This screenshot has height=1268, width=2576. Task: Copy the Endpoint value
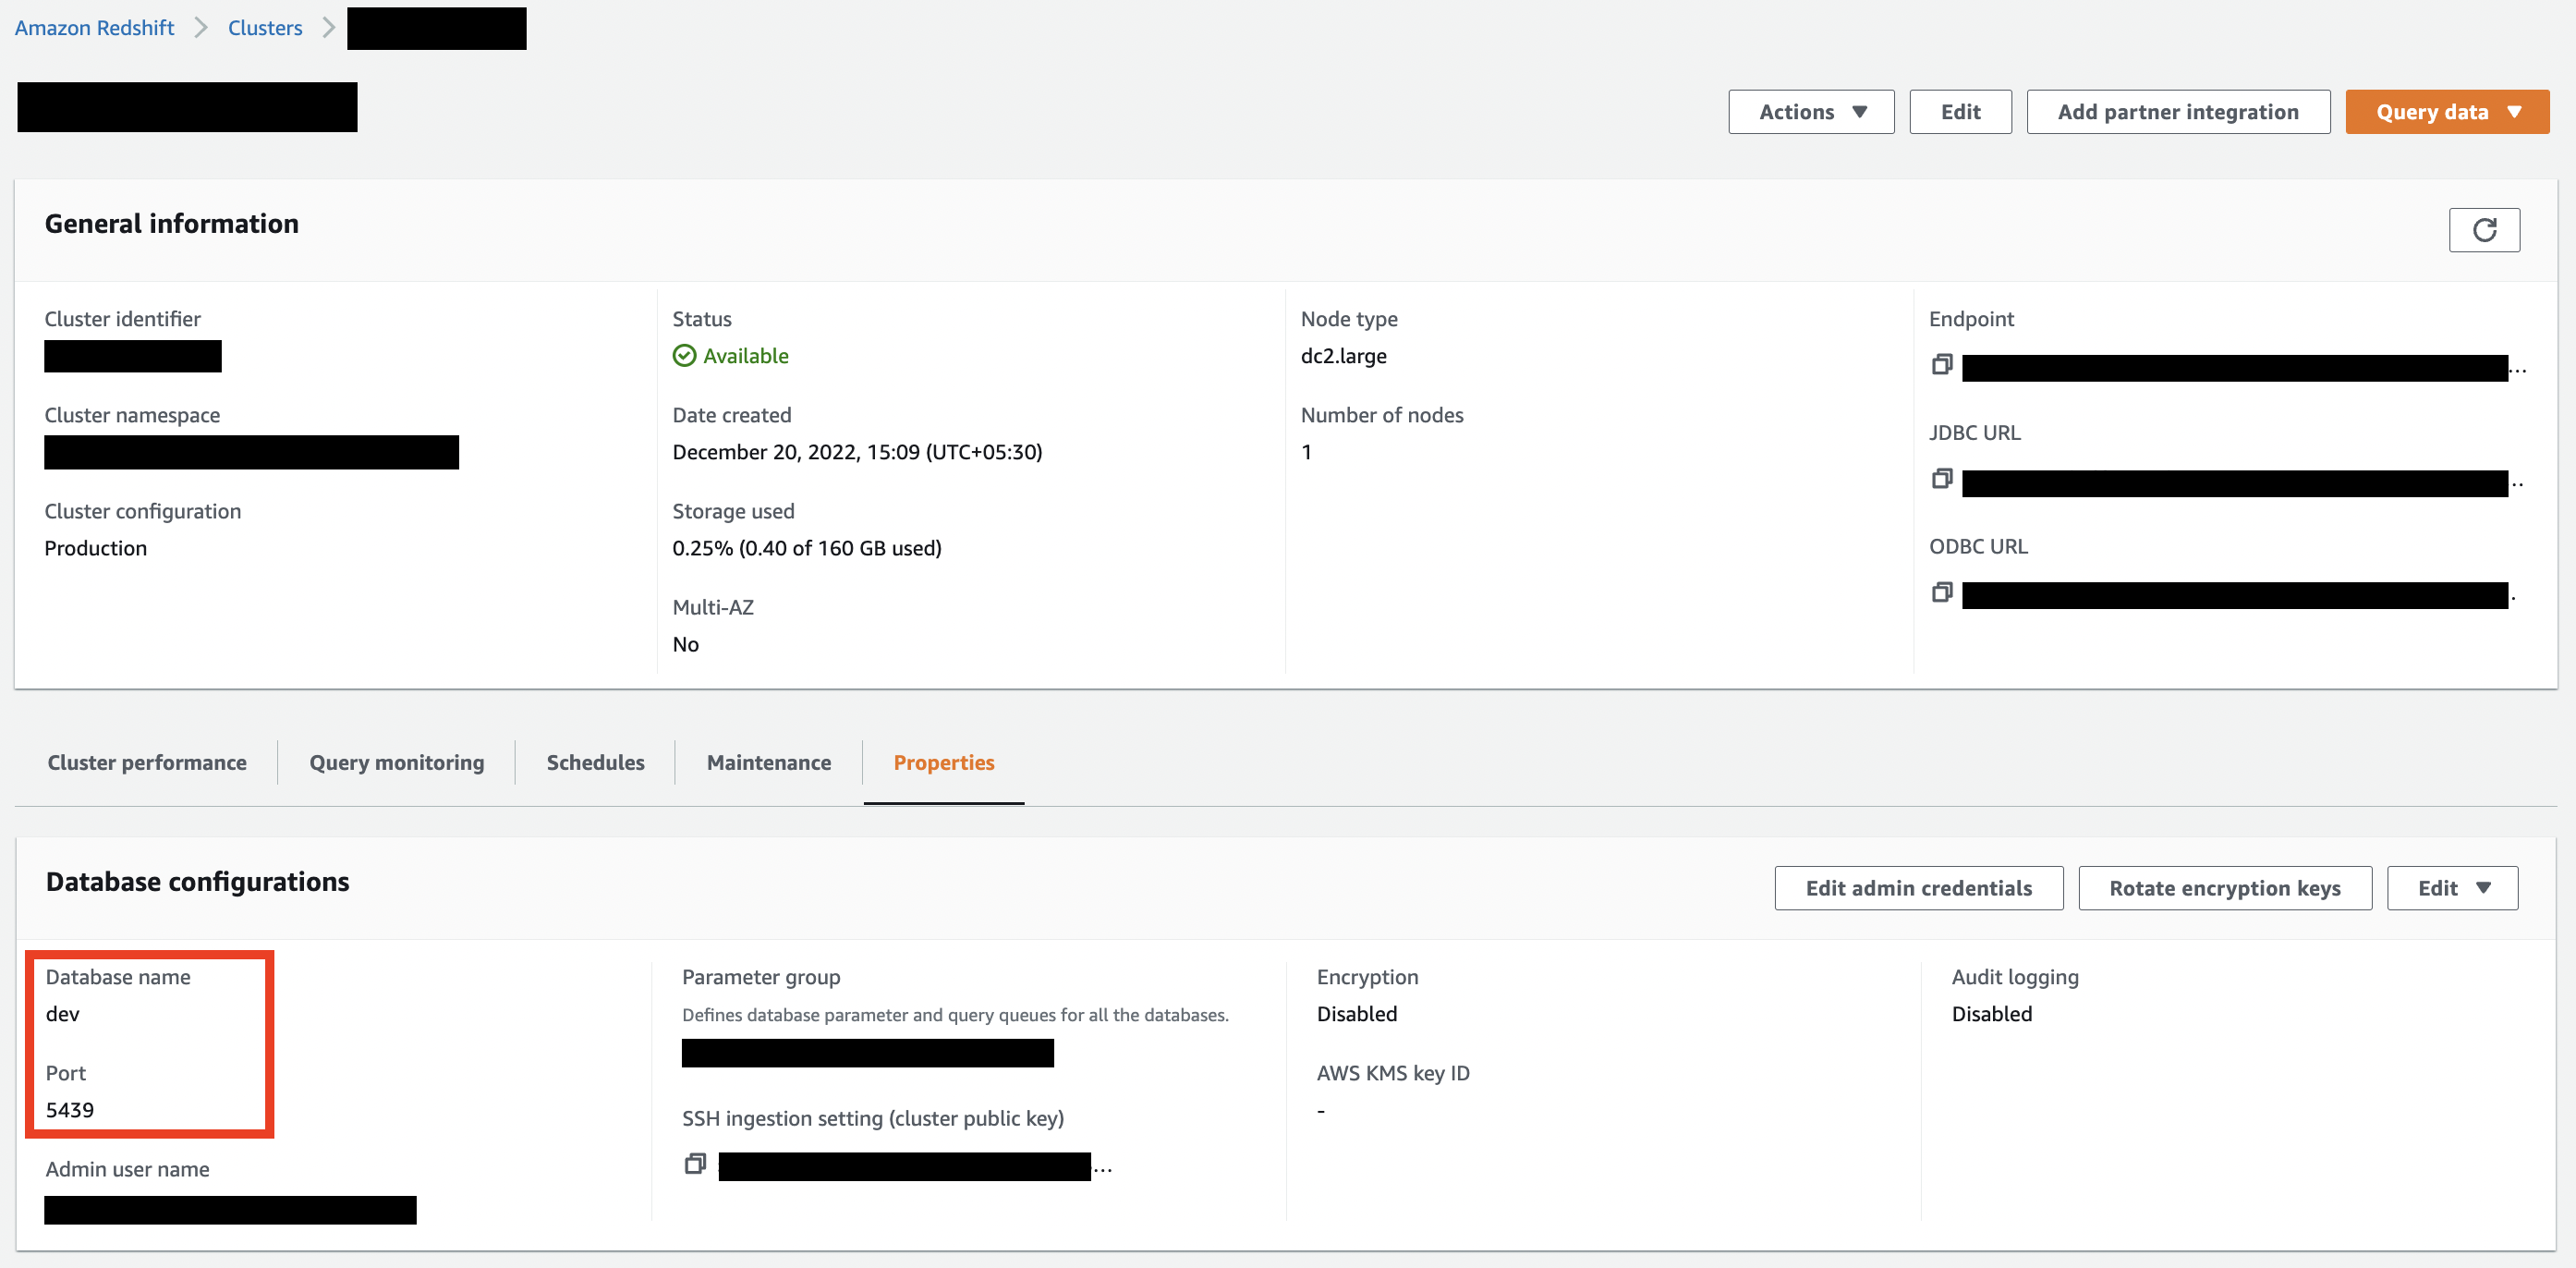pos(1941,365)
